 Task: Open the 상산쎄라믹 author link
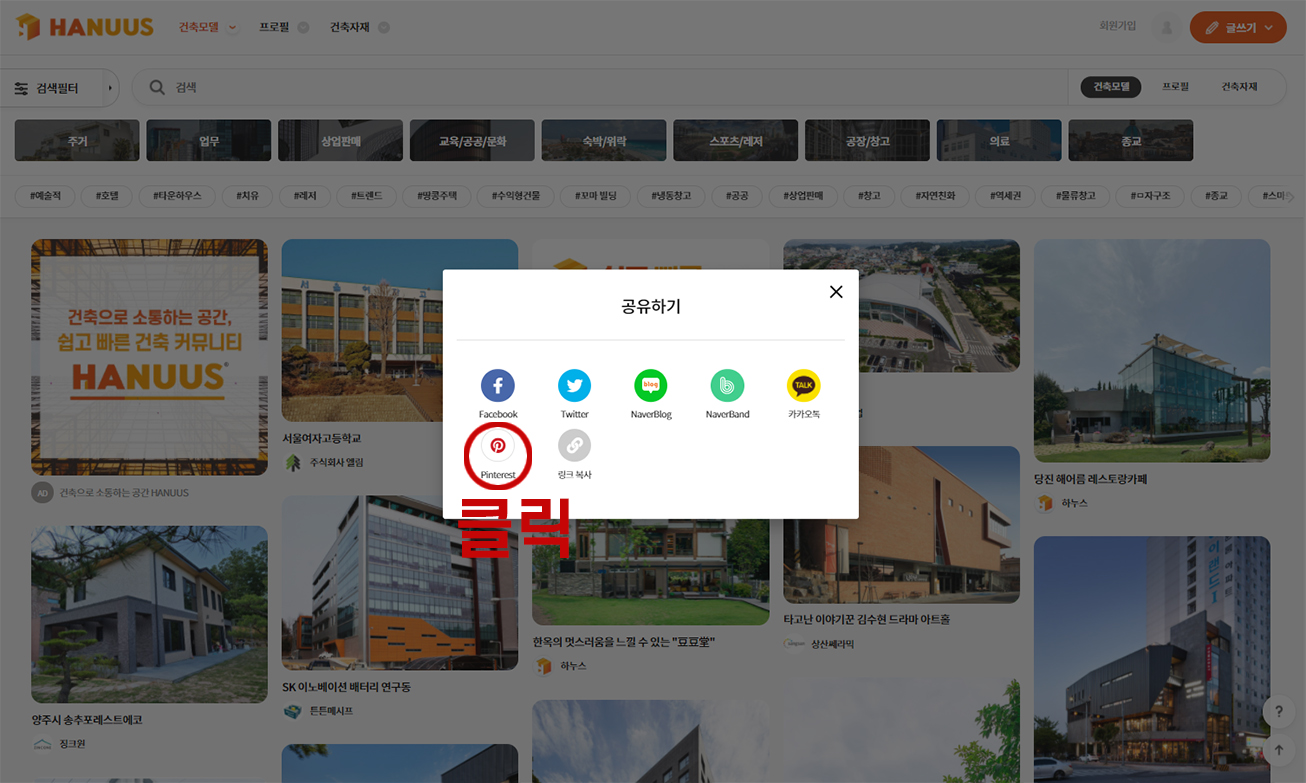(x=834, y=644)
